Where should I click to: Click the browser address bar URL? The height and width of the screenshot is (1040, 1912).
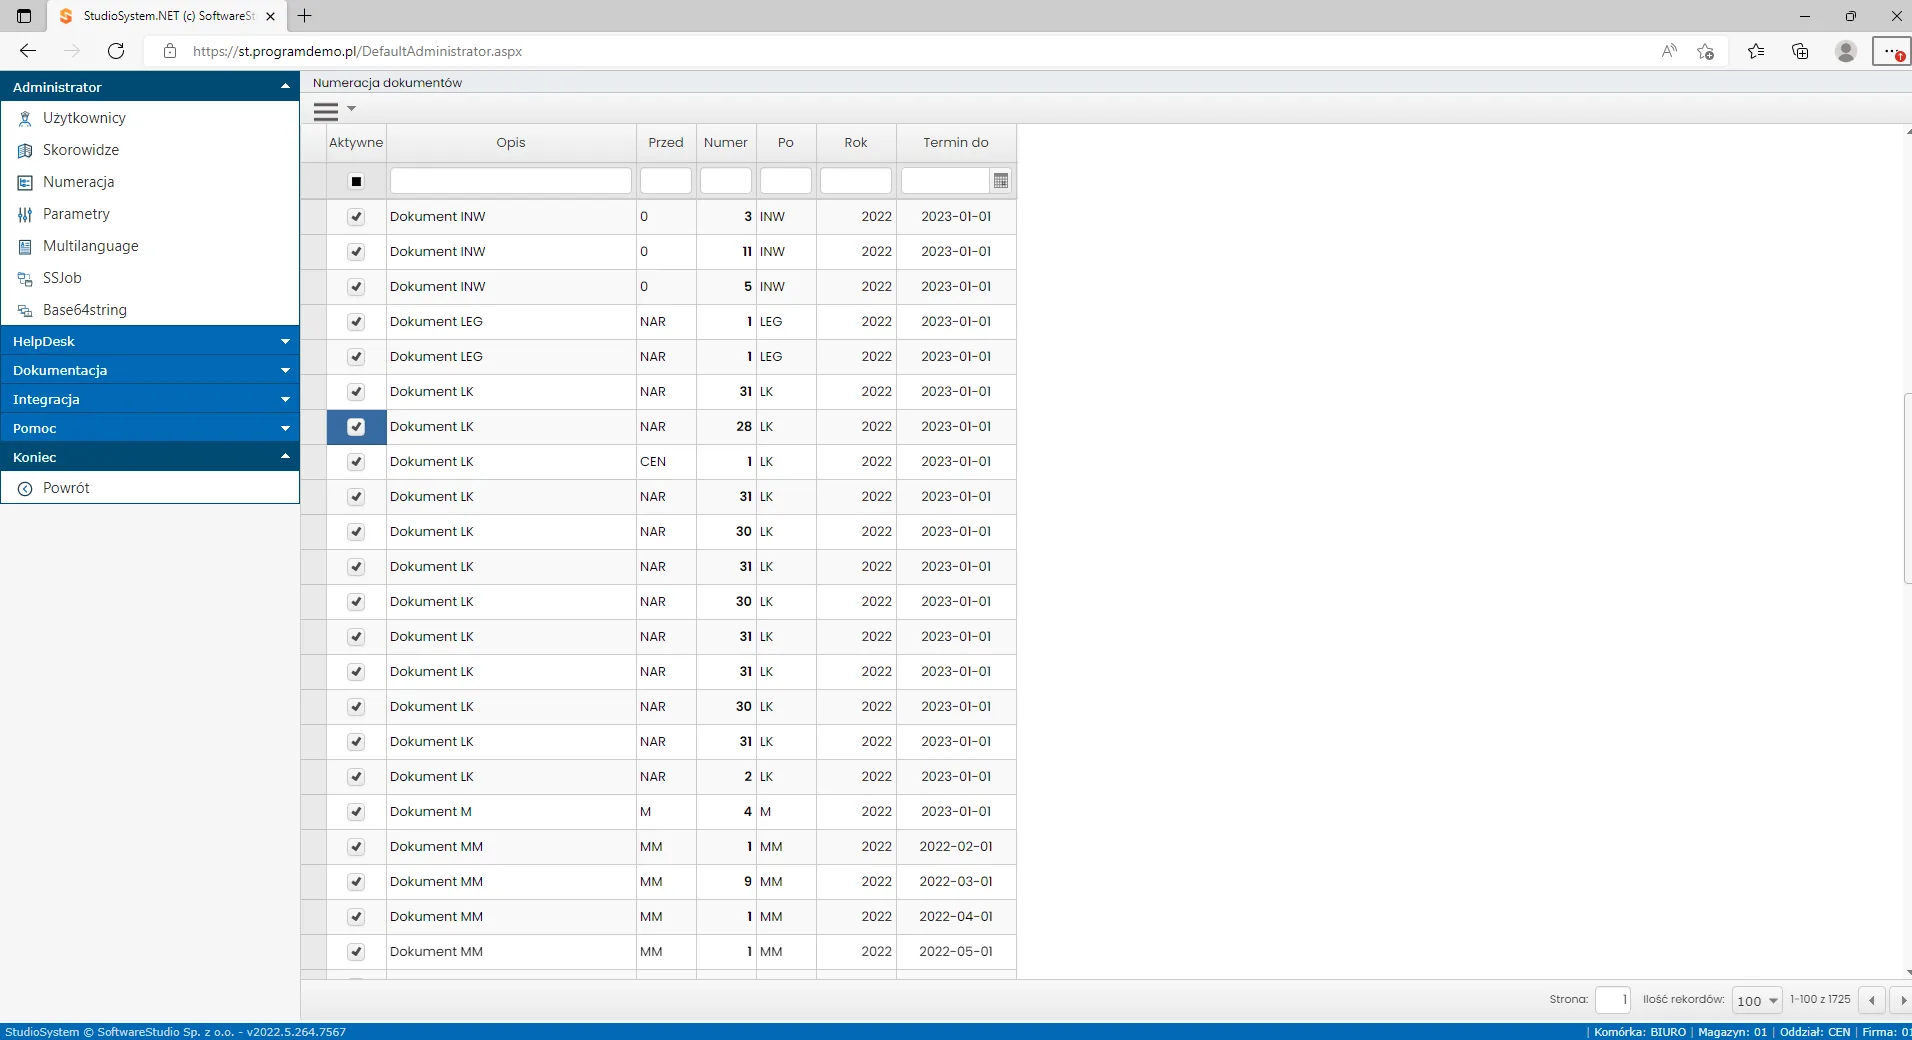(357, 51)
